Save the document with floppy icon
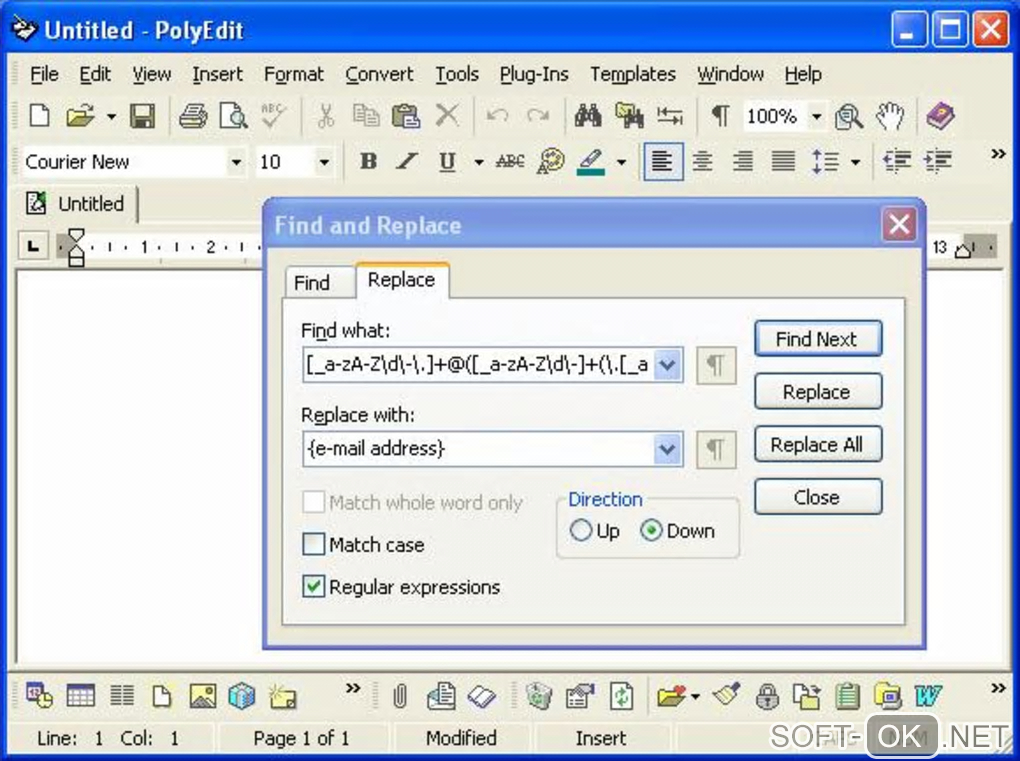Viewport: 1020px width, 761px height. coord(142,116)
